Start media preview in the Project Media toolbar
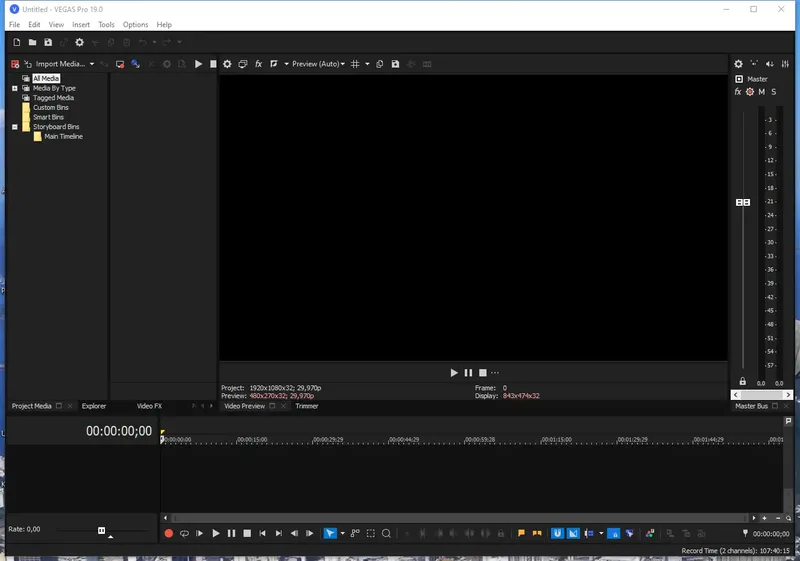 point(198,64)
